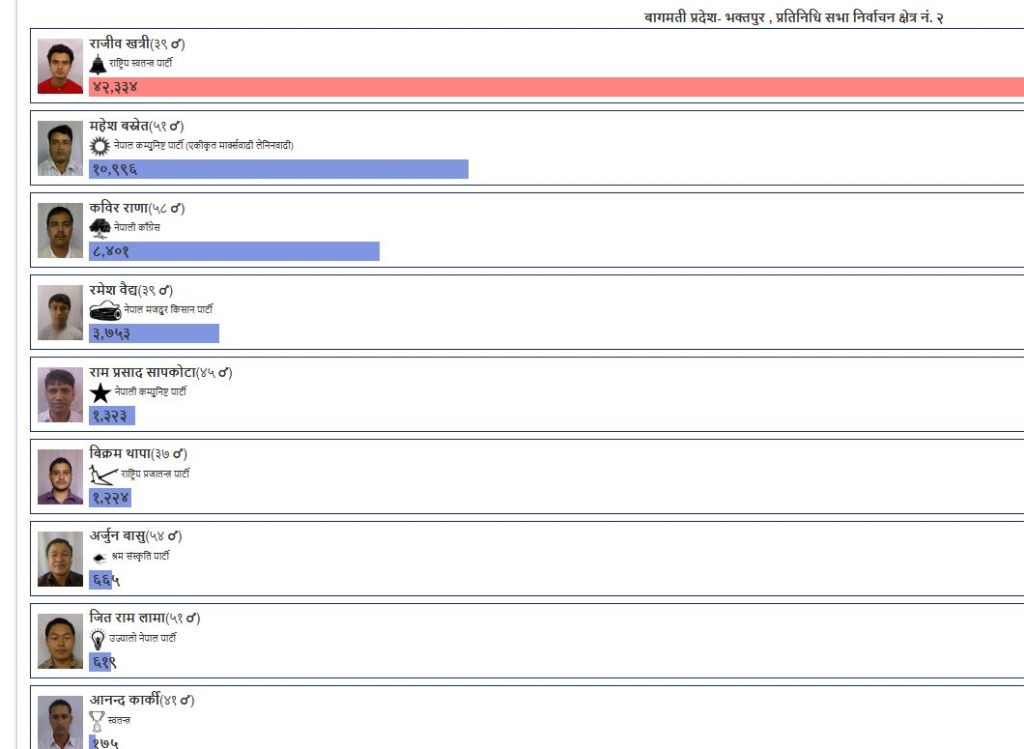Open photo of candidate राजीव खत्री
The width and height of the screenshot is (1024, 749).
60,67
